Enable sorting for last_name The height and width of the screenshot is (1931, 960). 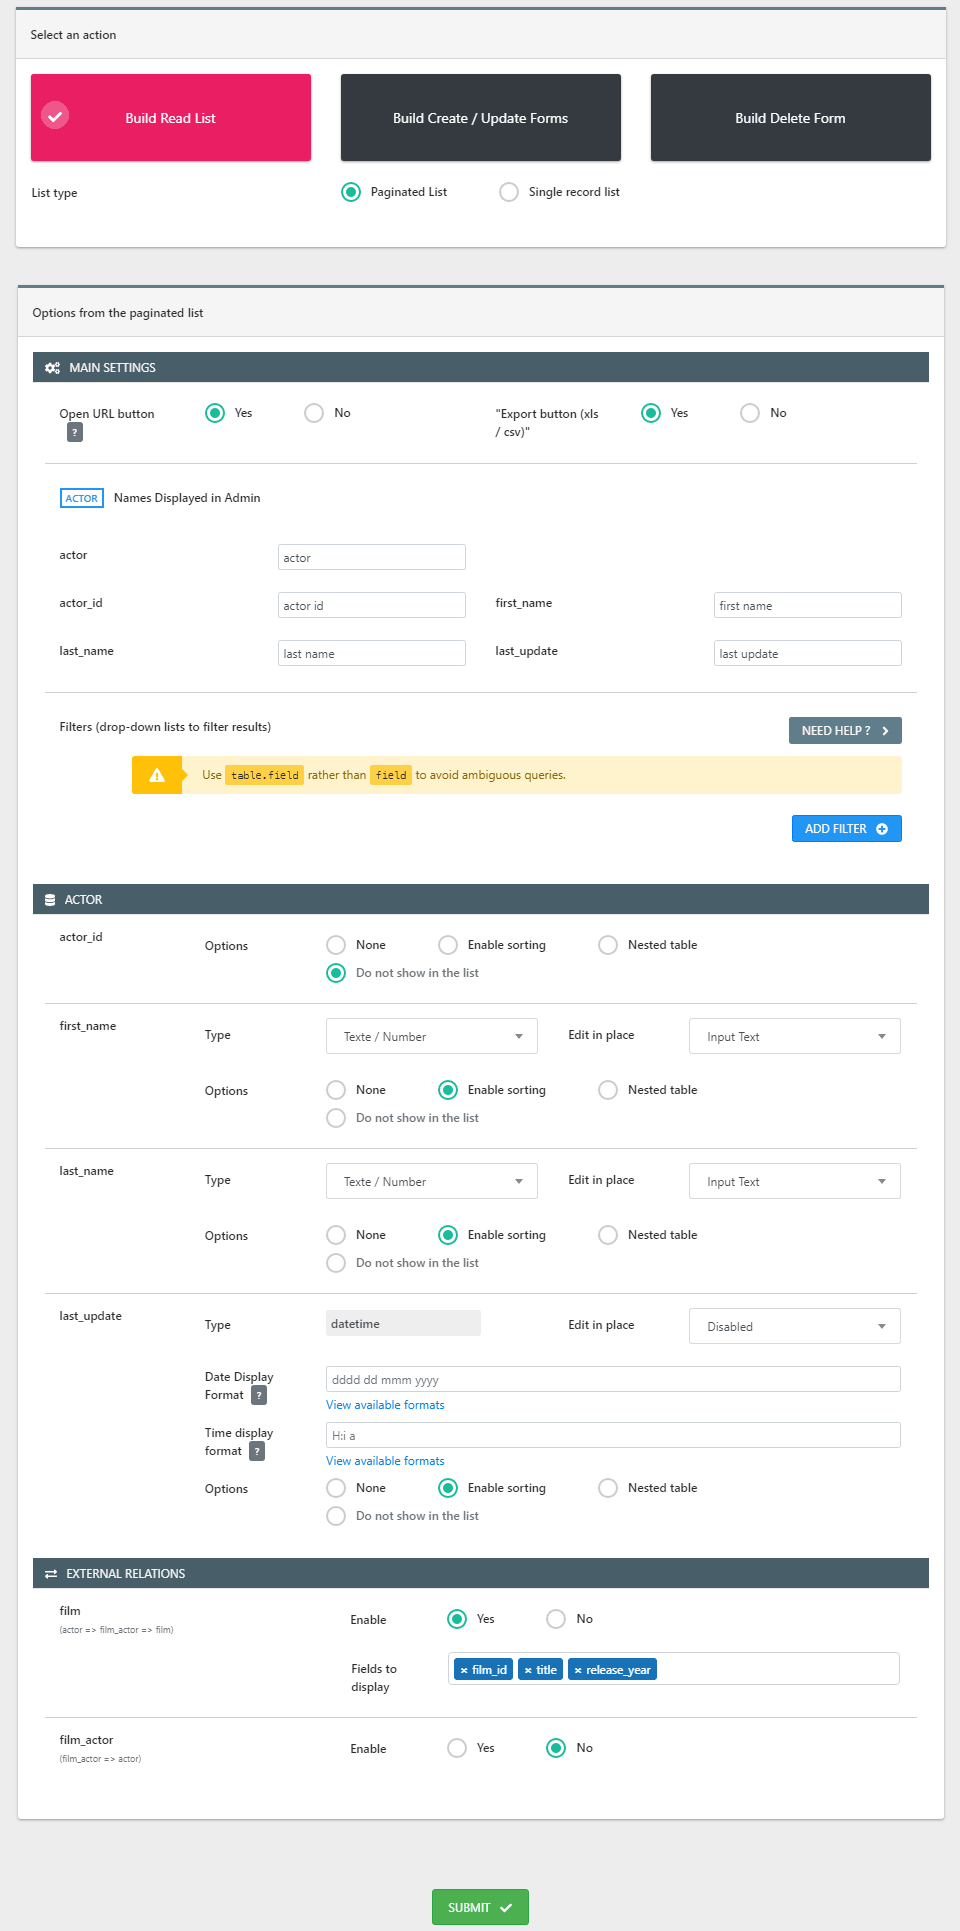tap(448, 1235)
